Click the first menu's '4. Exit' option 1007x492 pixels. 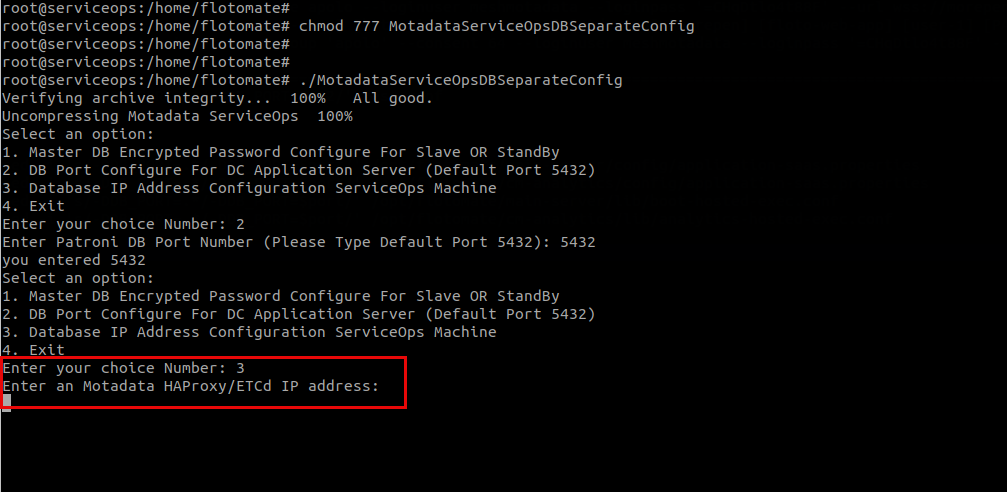point(33,206)
